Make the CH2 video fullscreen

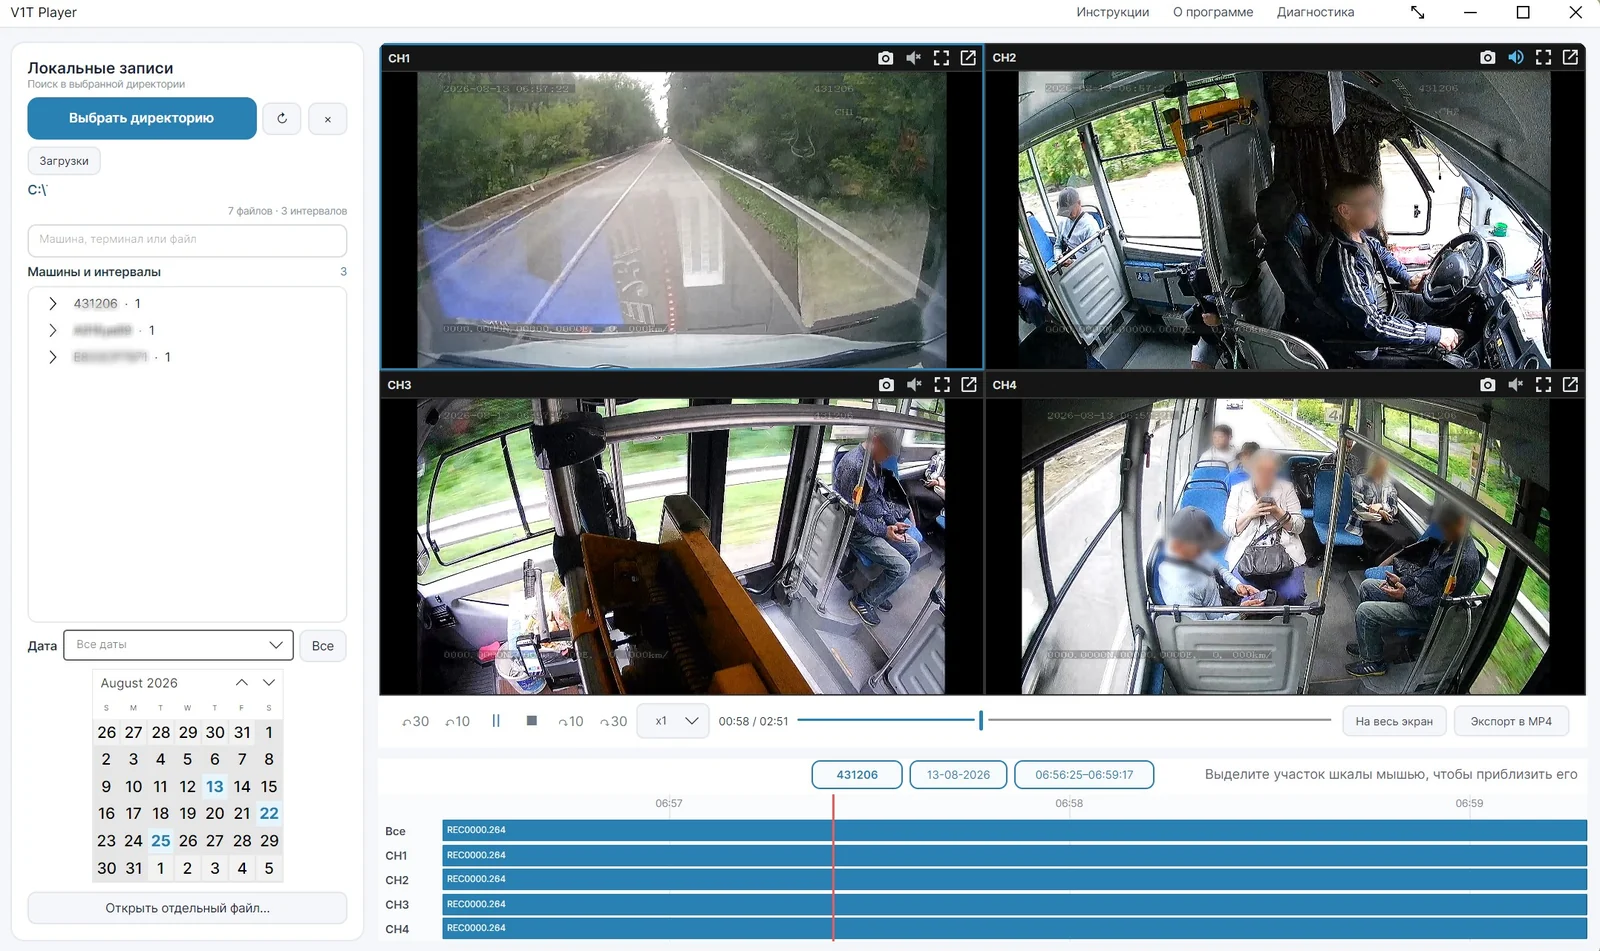click(1543, 58)
